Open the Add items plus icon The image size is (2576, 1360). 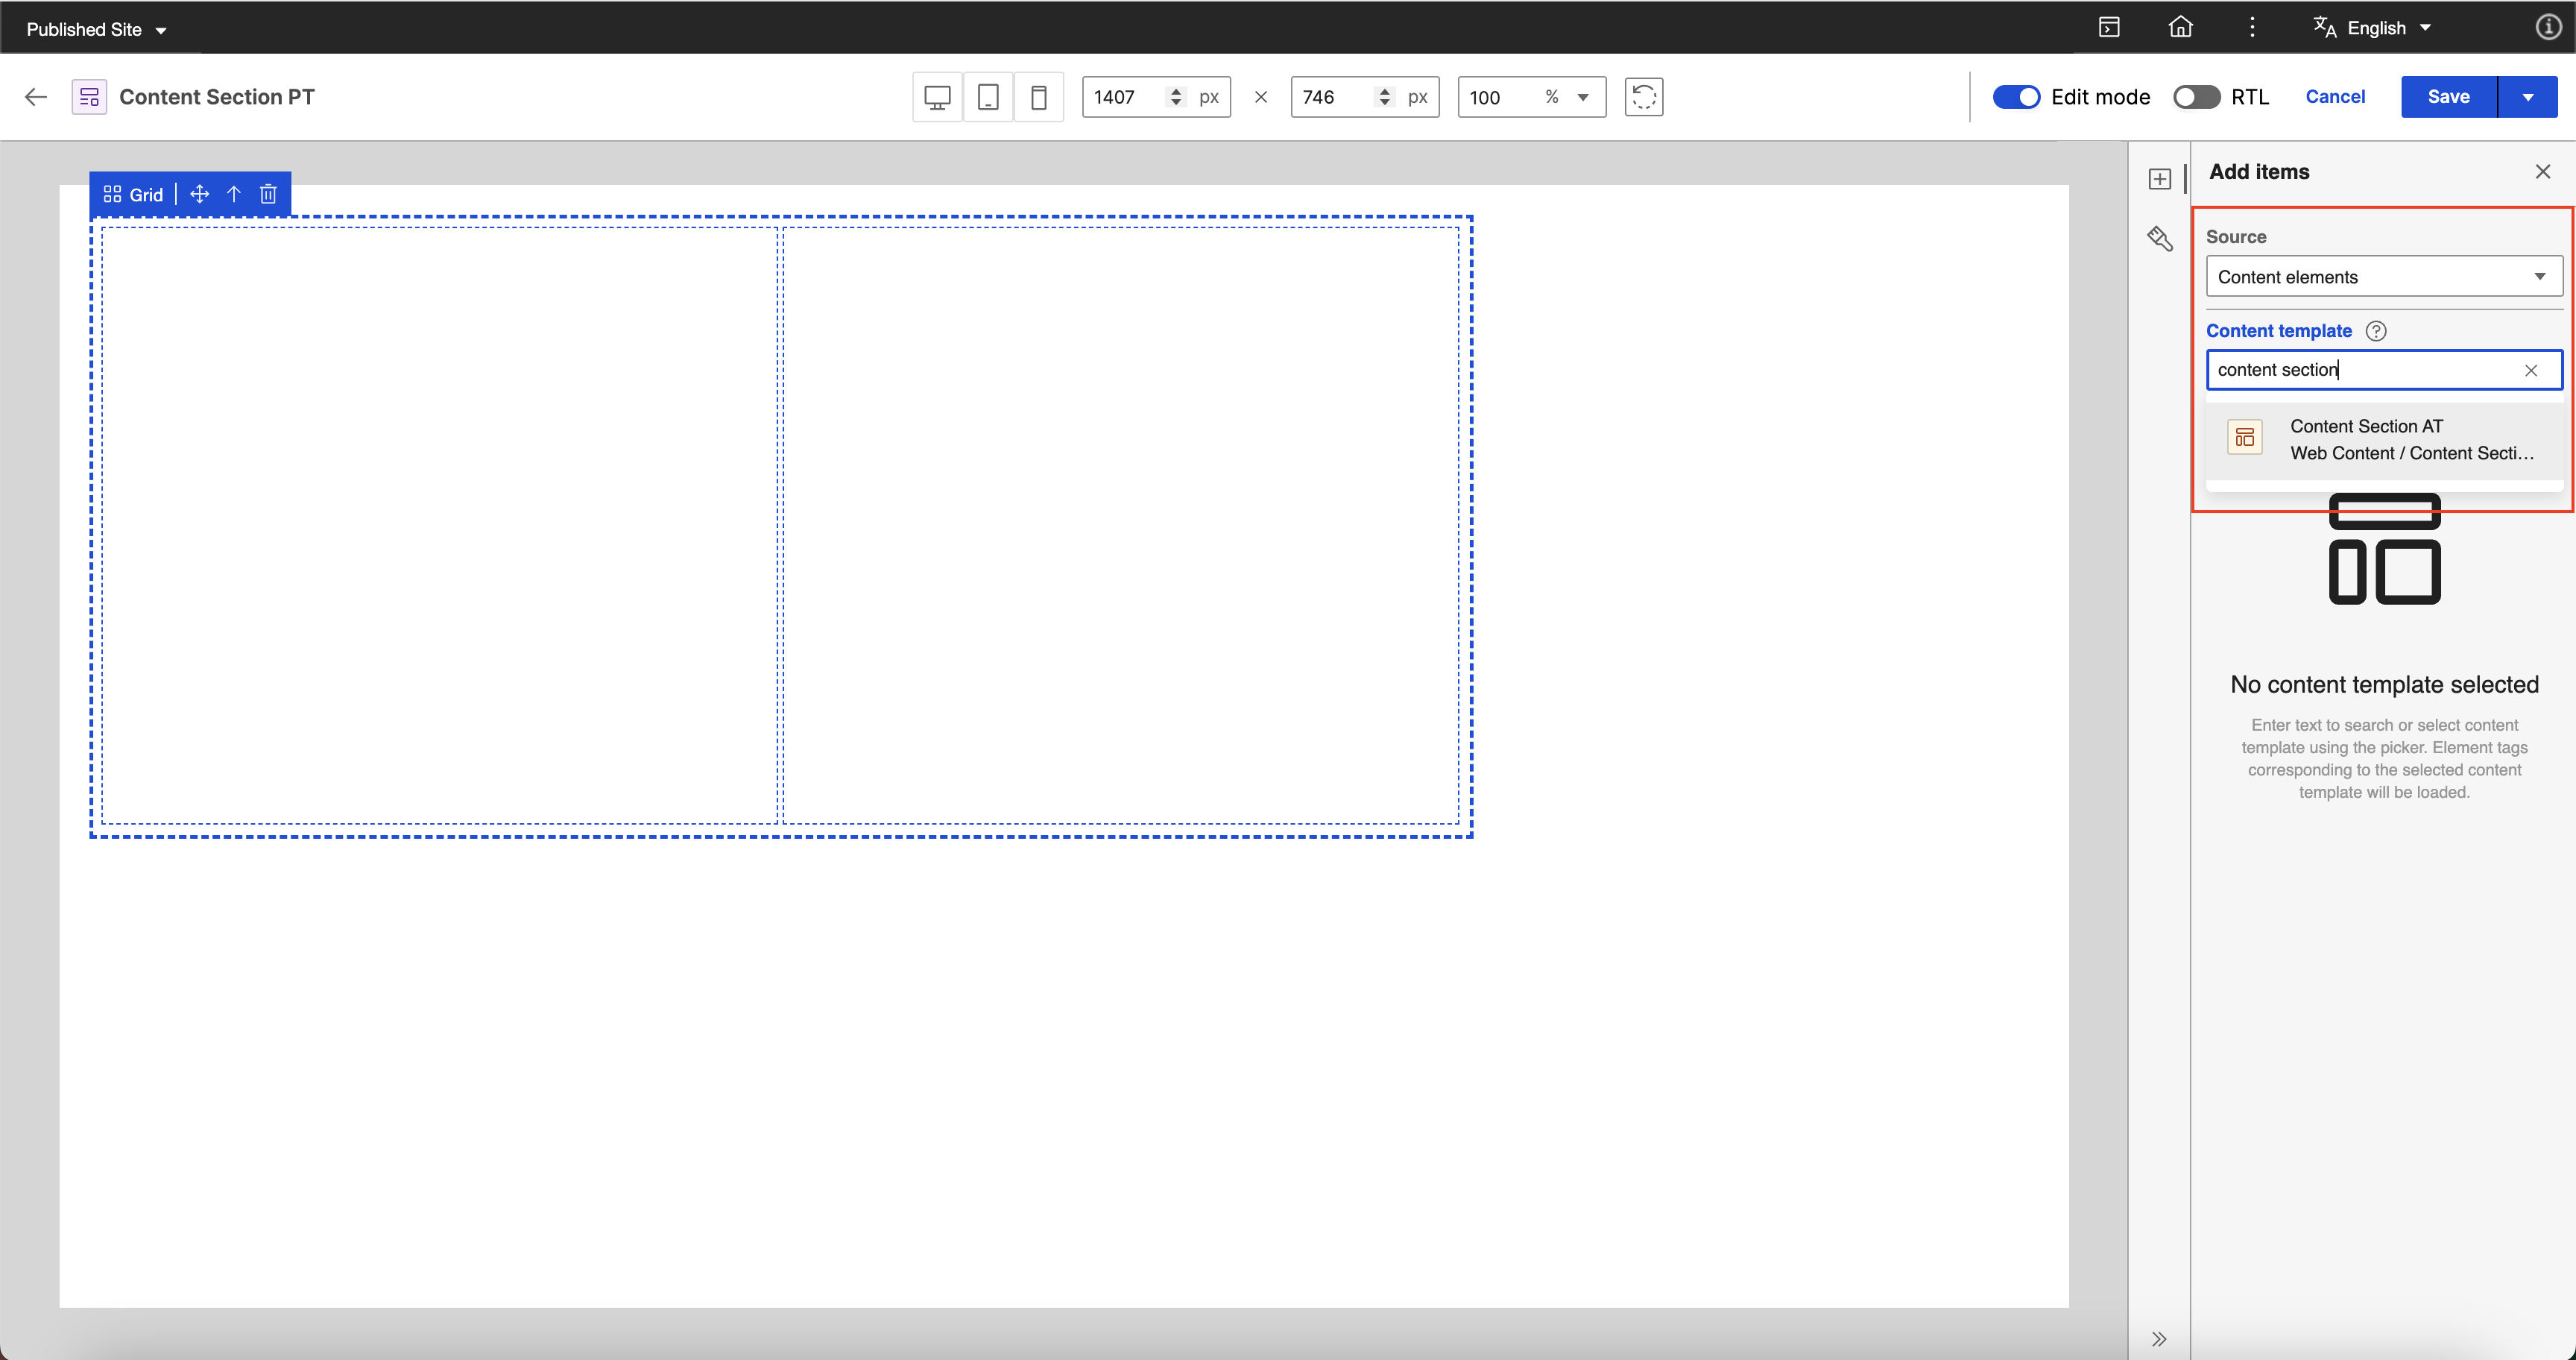point(2160,179)
